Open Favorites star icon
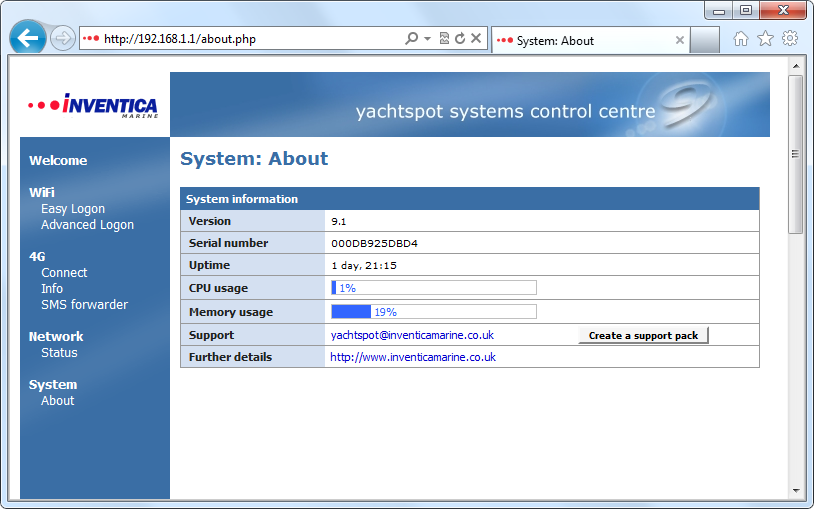Image resolution: width=814 pixels, height=509 pixels. (x=765, y=38)
